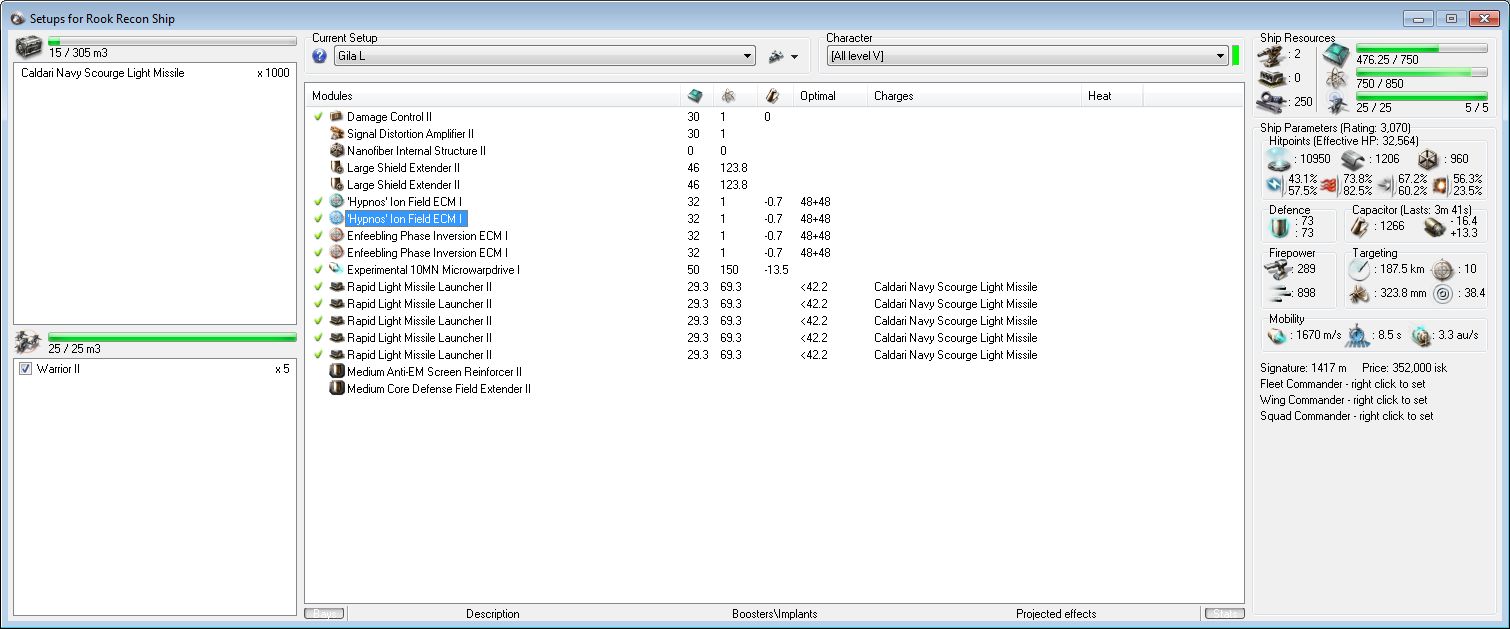Click the CPU usage bar 476.25 / 750

pos(1421,48)
